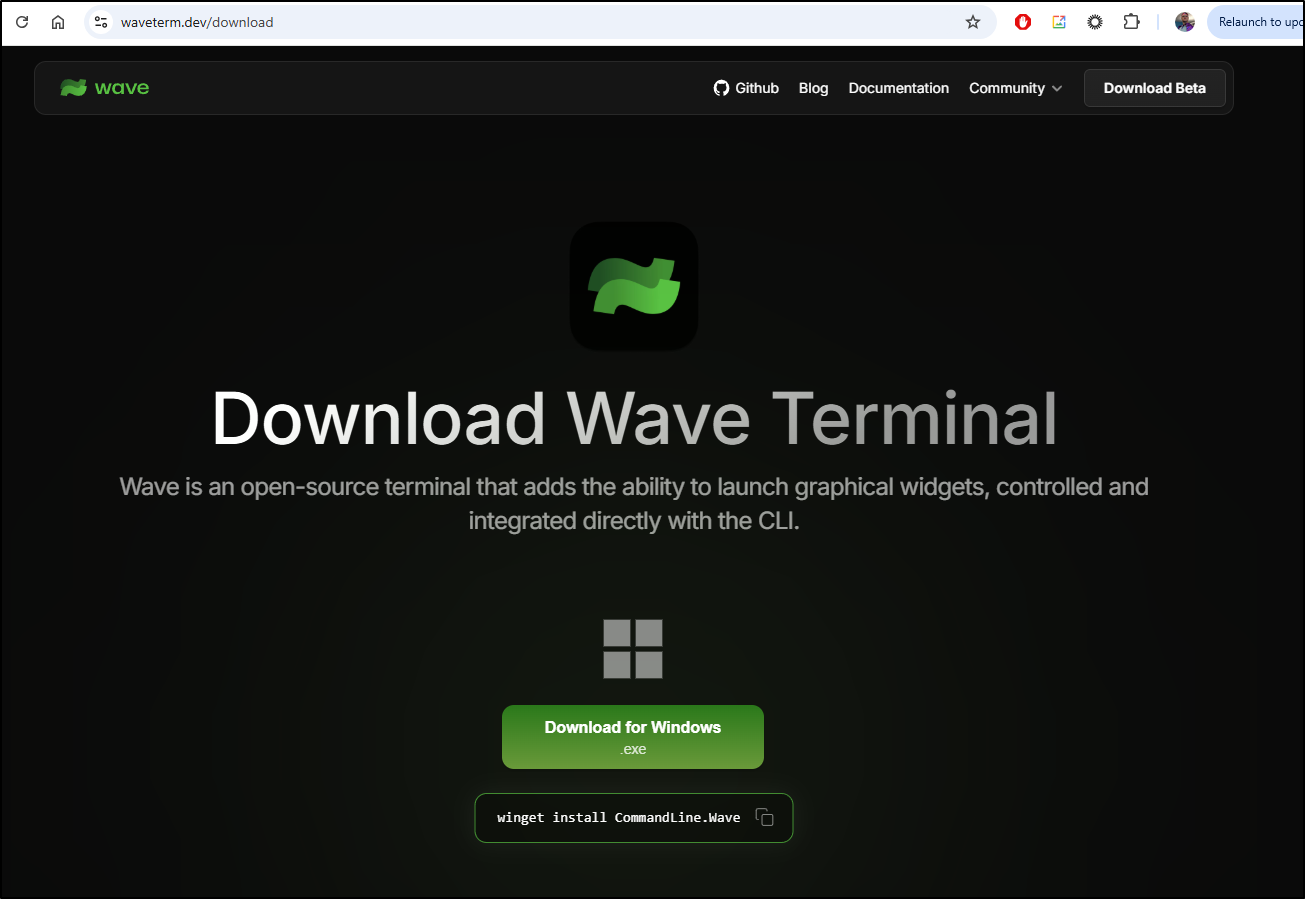Expand the Community dropdown menu
The width and height of the screenshot is (1305, 899).
tap(1015, 88)
